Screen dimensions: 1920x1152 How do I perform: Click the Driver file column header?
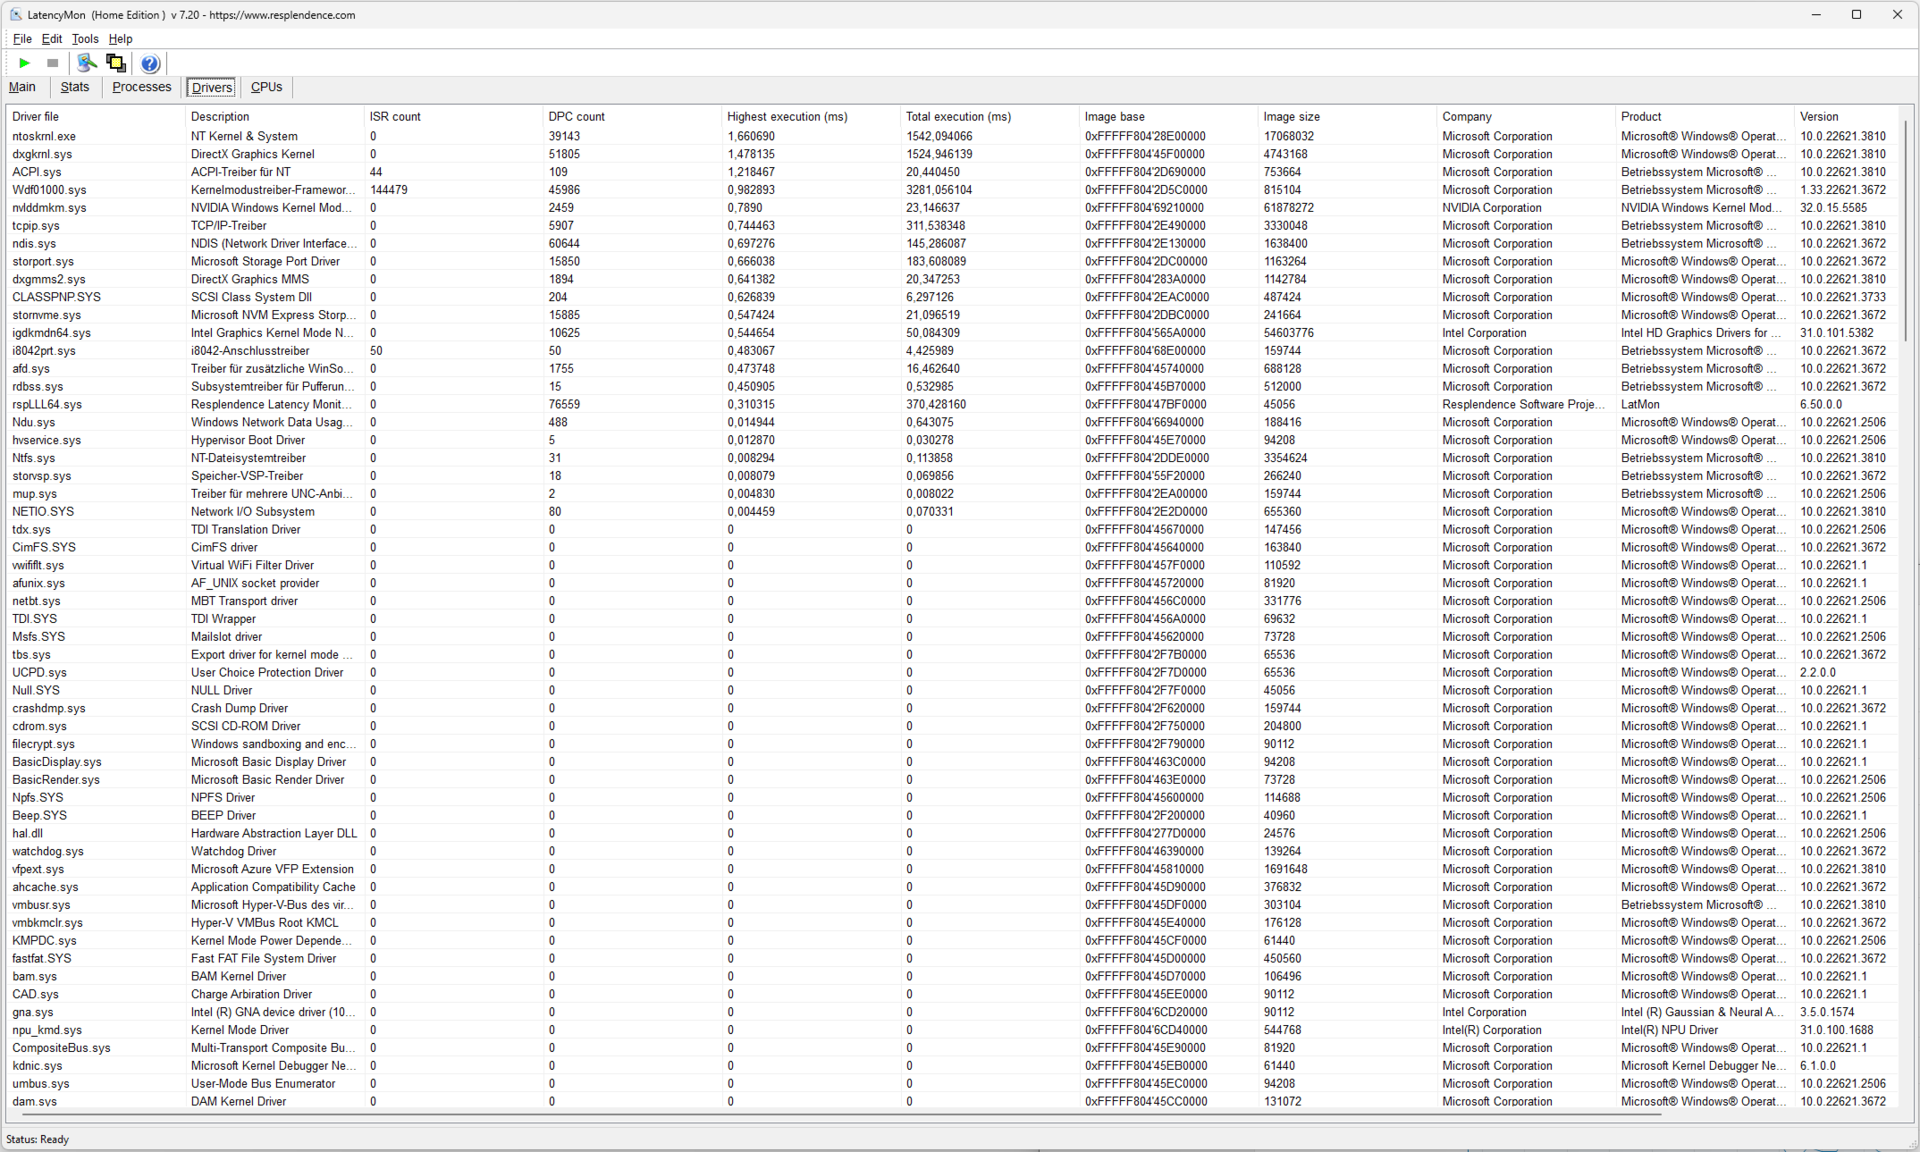(x=36, y=117)
